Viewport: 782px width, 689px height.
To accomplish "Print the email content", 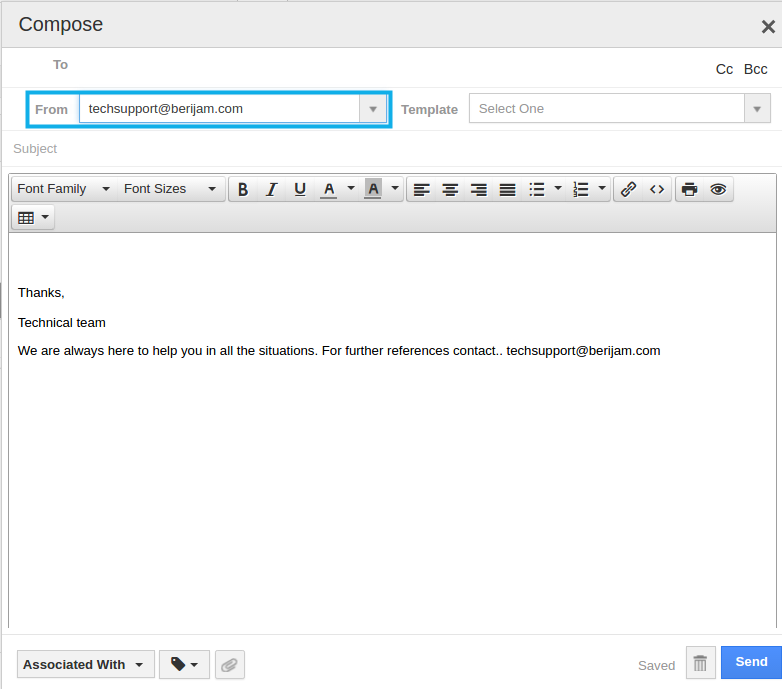I will pos(690,189).
